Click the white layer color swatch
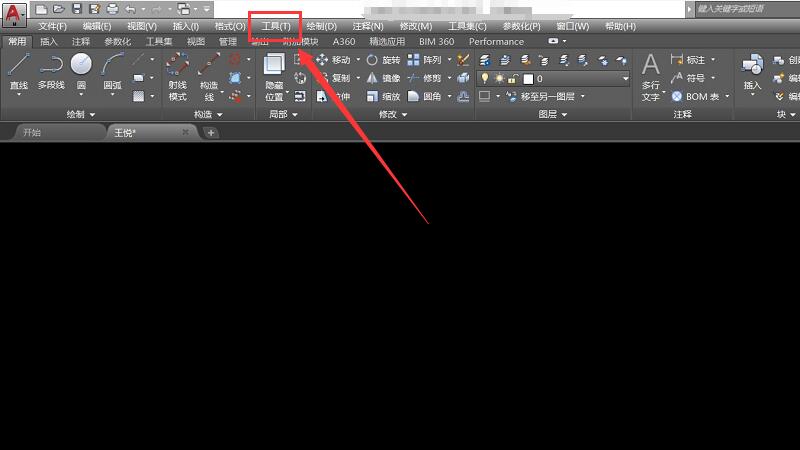This screenshot has width=800, height=450. point(528,78)
